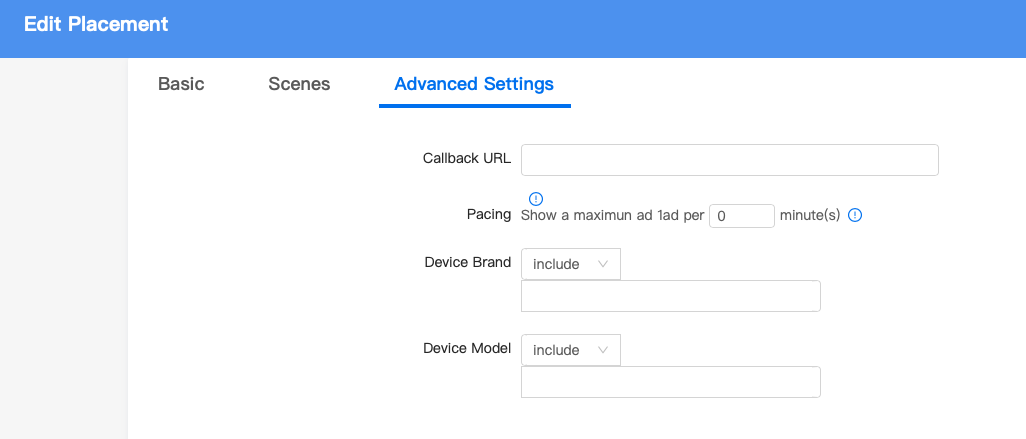Click the Edit Placement title
This screenshot has width=1026, height=439.
click(x=96, y=24)
